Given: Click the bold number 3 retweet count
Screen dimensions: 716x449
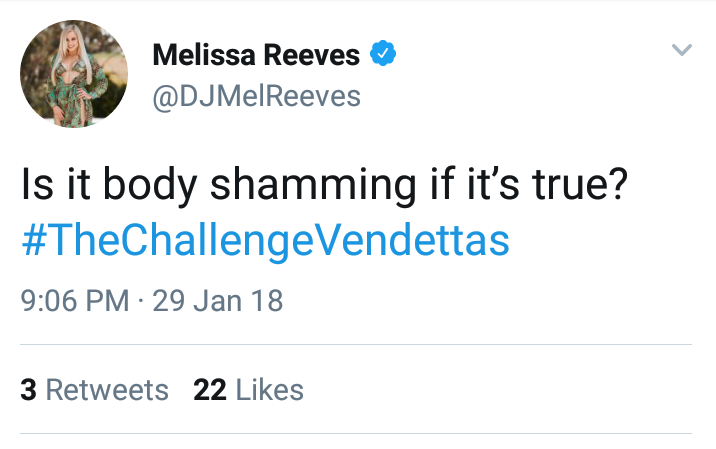Looking at the screenshot, I should click(x=28, y=390).
